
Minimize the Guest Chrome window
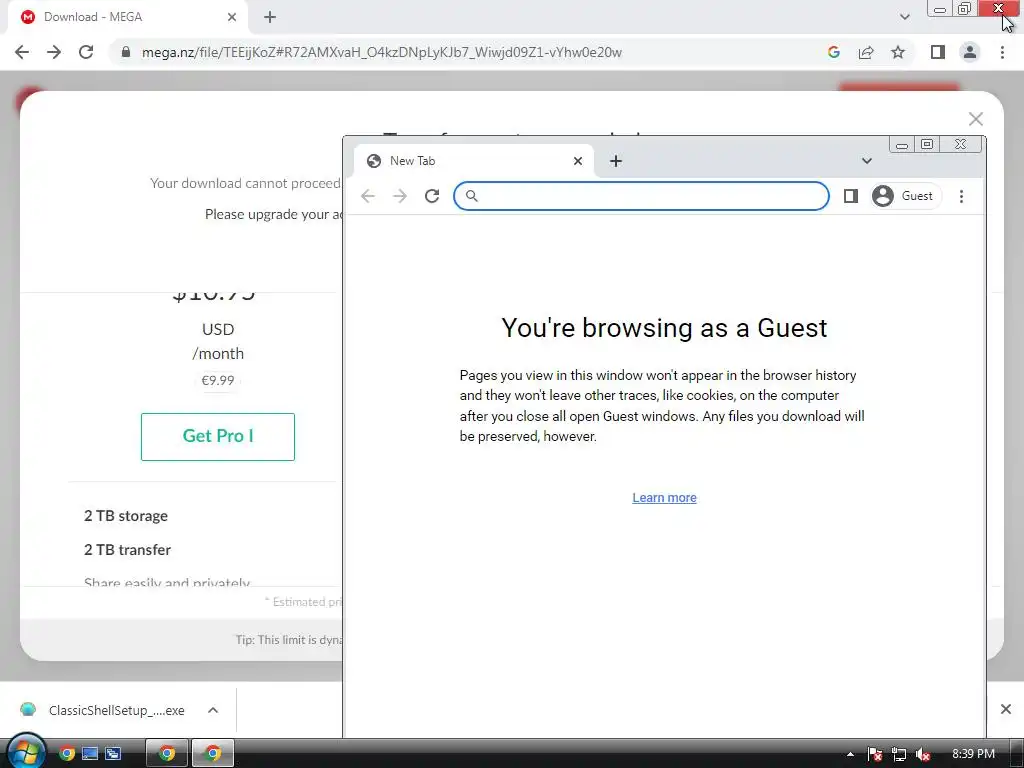[x=902, y=144]
